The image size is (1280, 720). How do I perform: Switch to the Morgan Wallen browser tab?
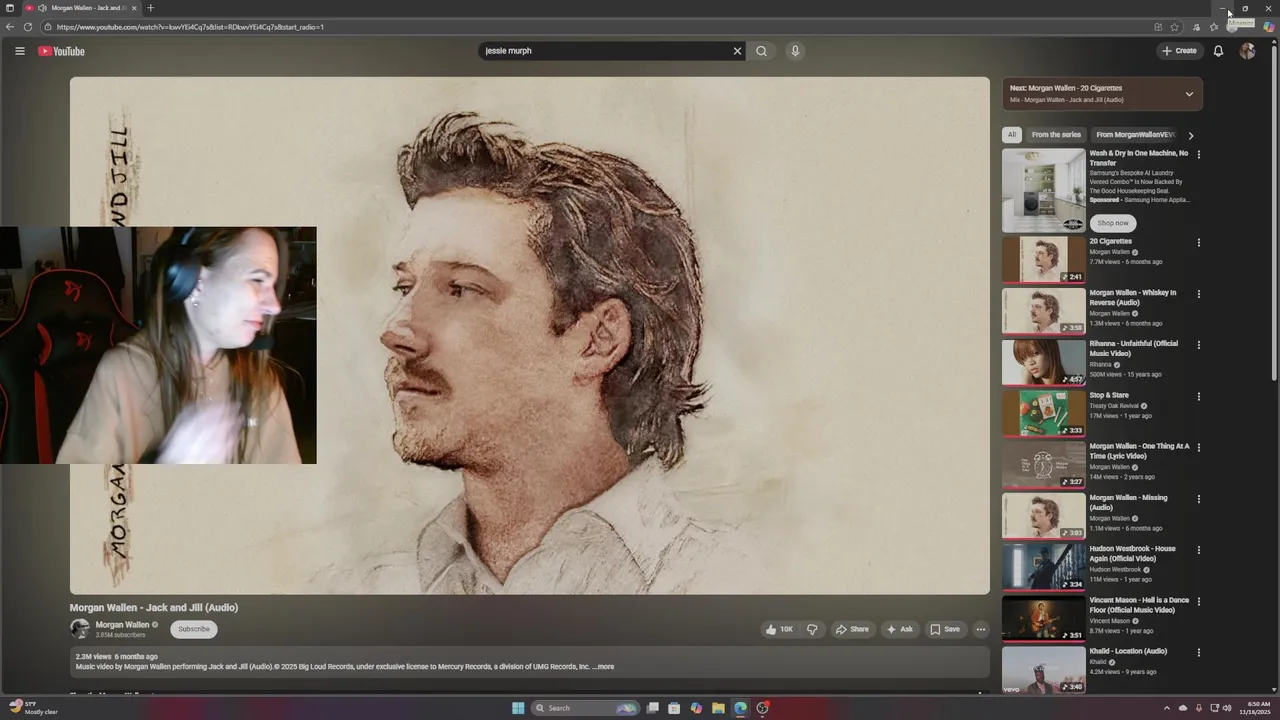click(x=81, y=8)
